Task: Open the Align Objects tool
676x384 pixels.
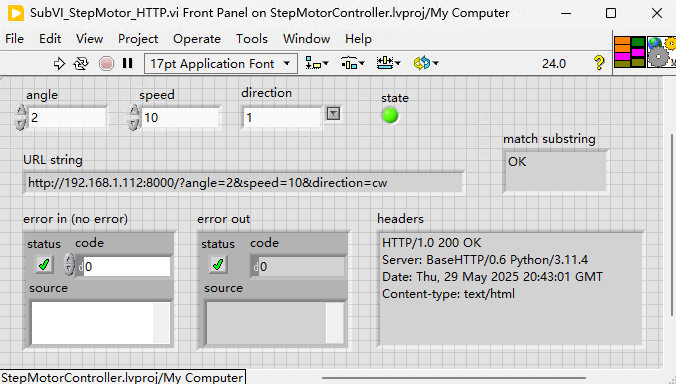Action: 316,63
